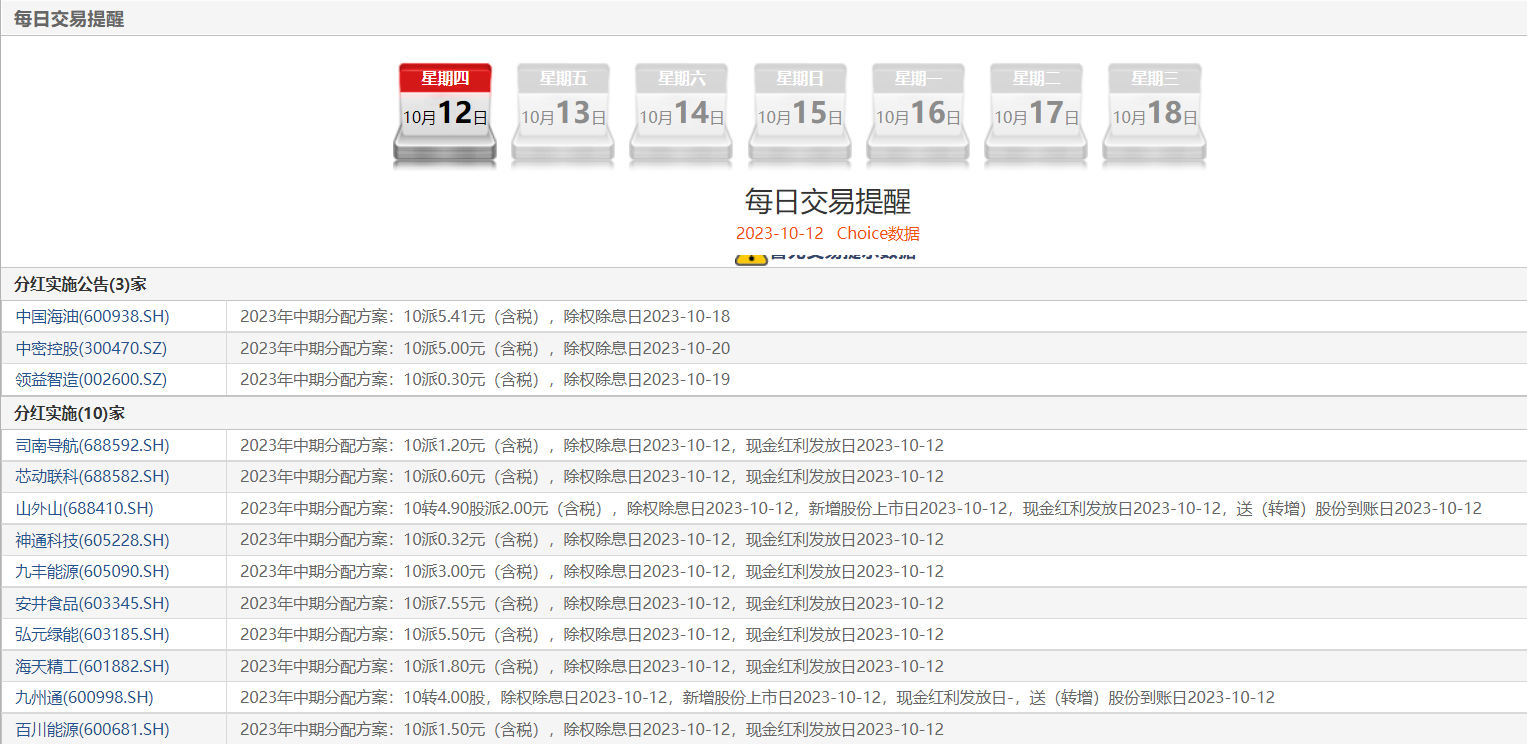This screenshot has height=744, width=1527.
Task: Open 山外山(688410.SH) stock link
Action: (84, 509)
